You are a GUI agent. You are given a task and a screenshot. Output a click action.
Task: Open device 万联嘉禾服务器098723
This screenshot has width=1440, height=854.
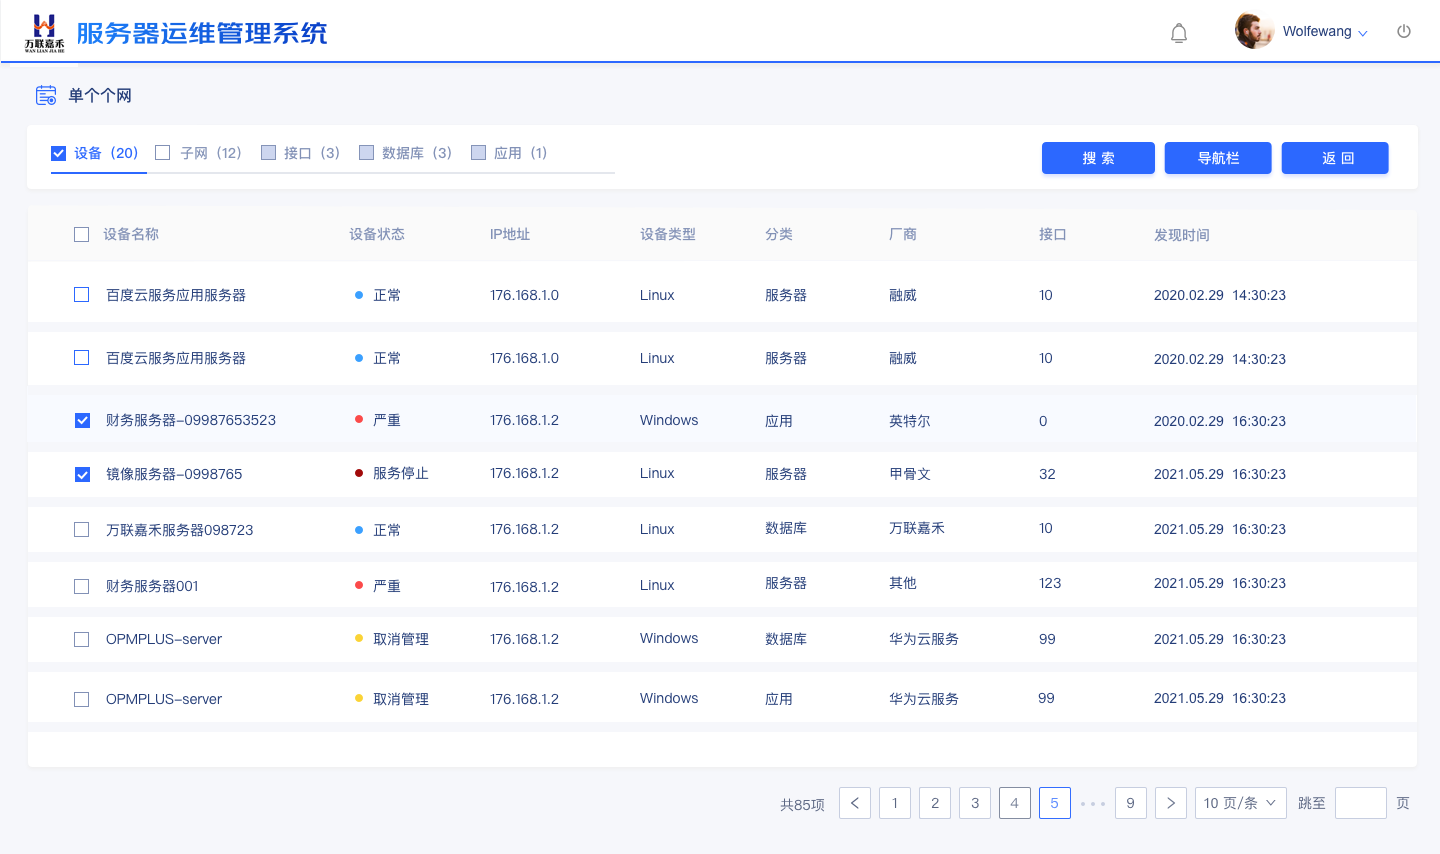[x=180, y=530]
